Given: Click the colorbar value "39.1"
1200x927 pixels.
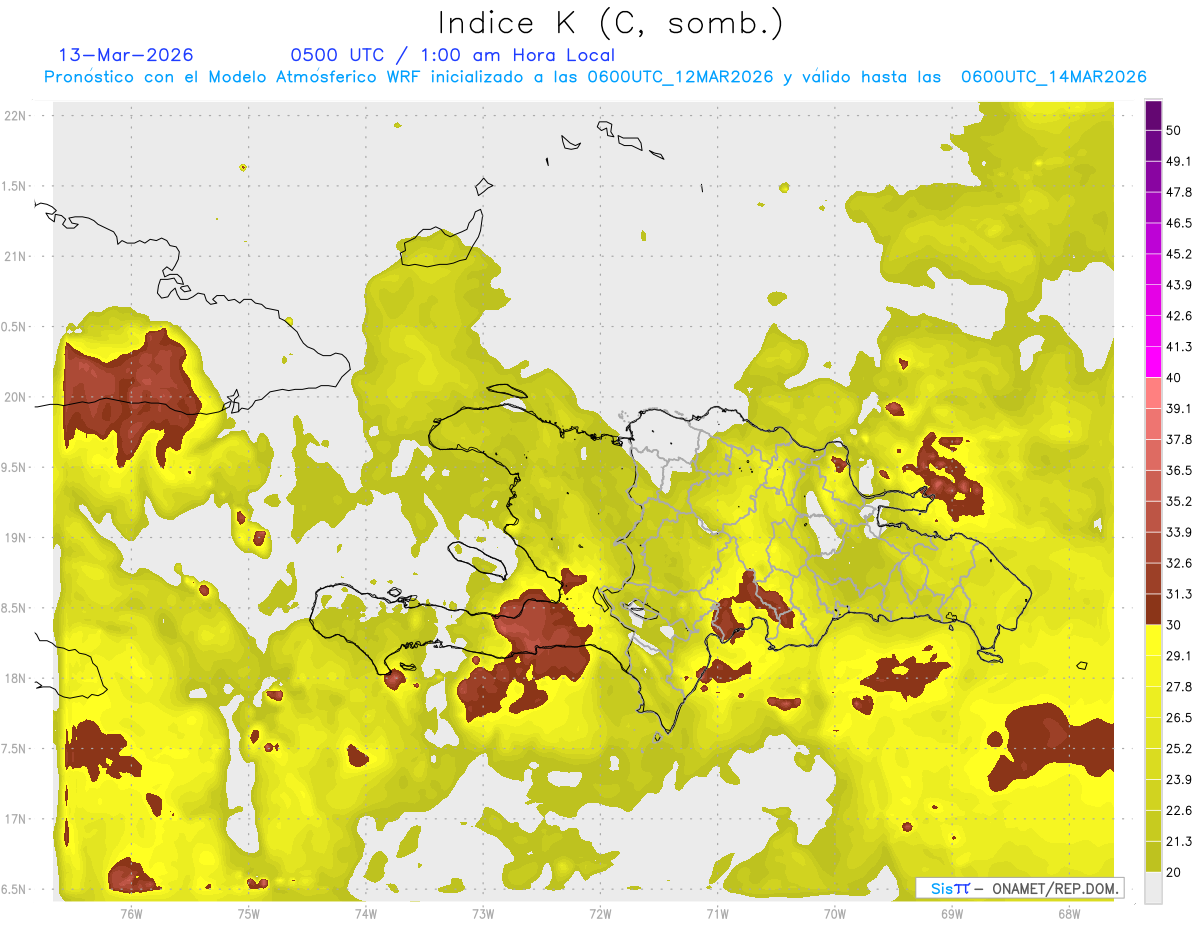Looking at the screenshot, I should click(1178, 408).
